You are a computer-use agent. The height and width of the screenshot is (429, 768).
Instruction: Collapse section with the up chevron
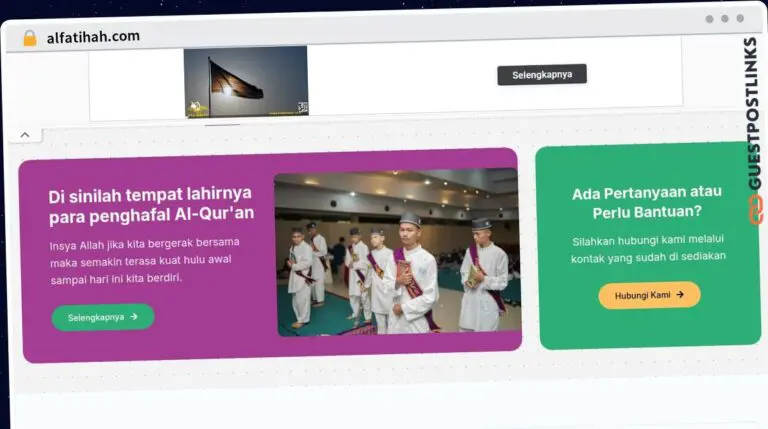coord(25,135)
